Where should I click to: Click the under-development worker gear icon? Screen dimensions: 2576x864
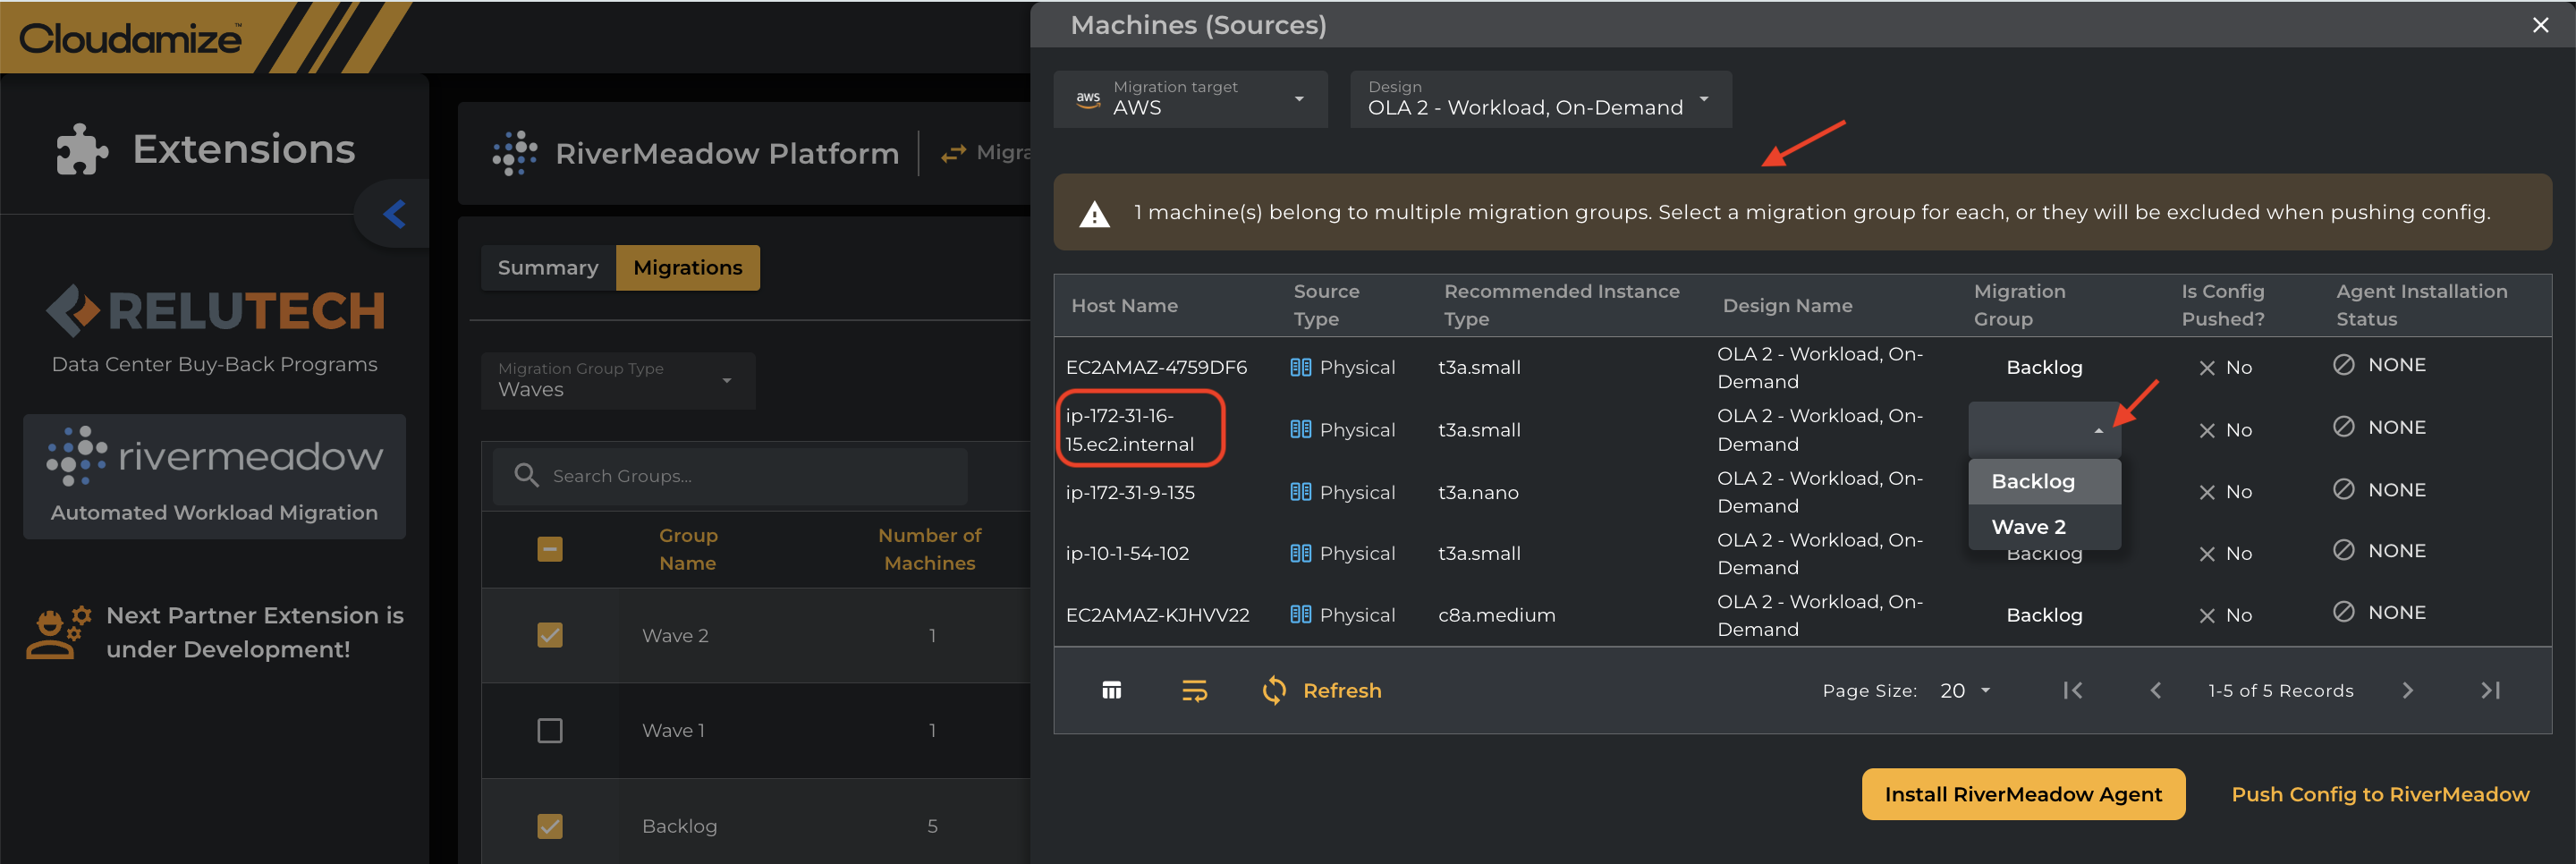click(58, 632)
